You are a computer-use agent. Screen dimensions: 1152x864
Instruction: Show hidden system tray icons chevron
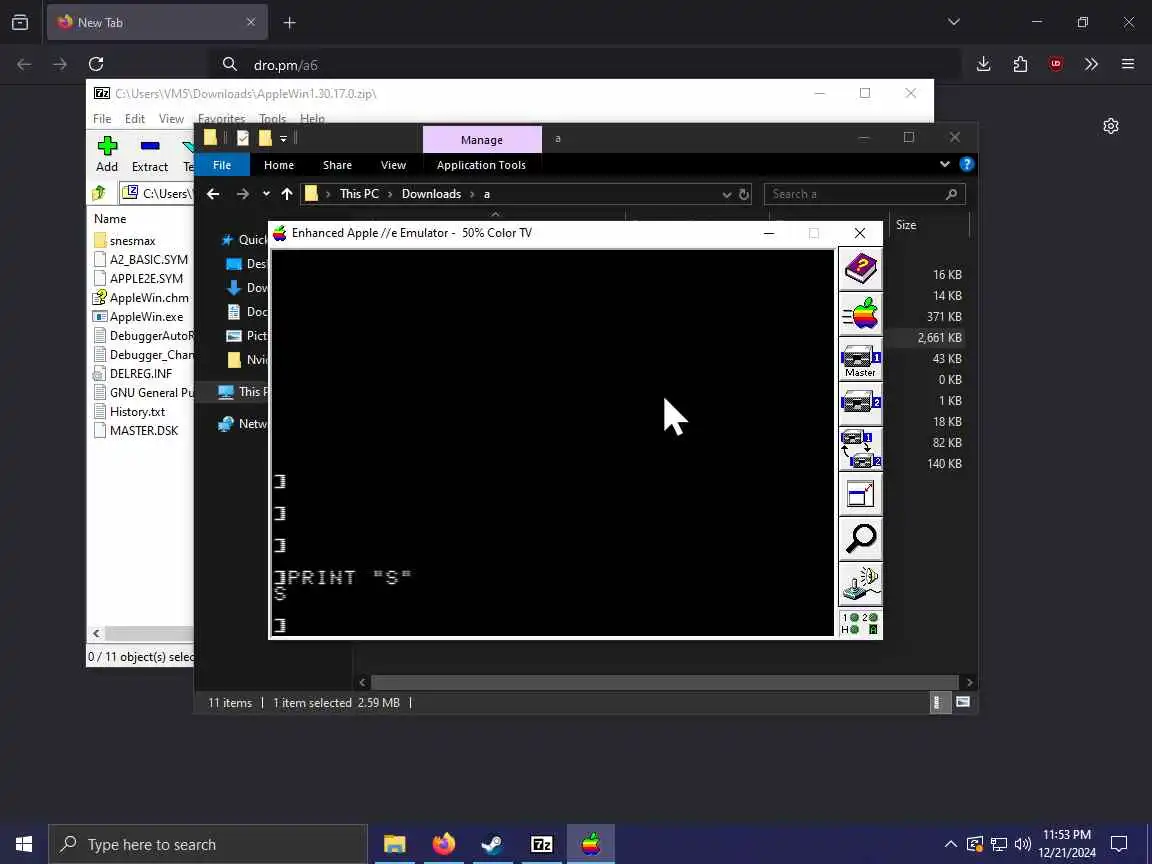(951, 843)
